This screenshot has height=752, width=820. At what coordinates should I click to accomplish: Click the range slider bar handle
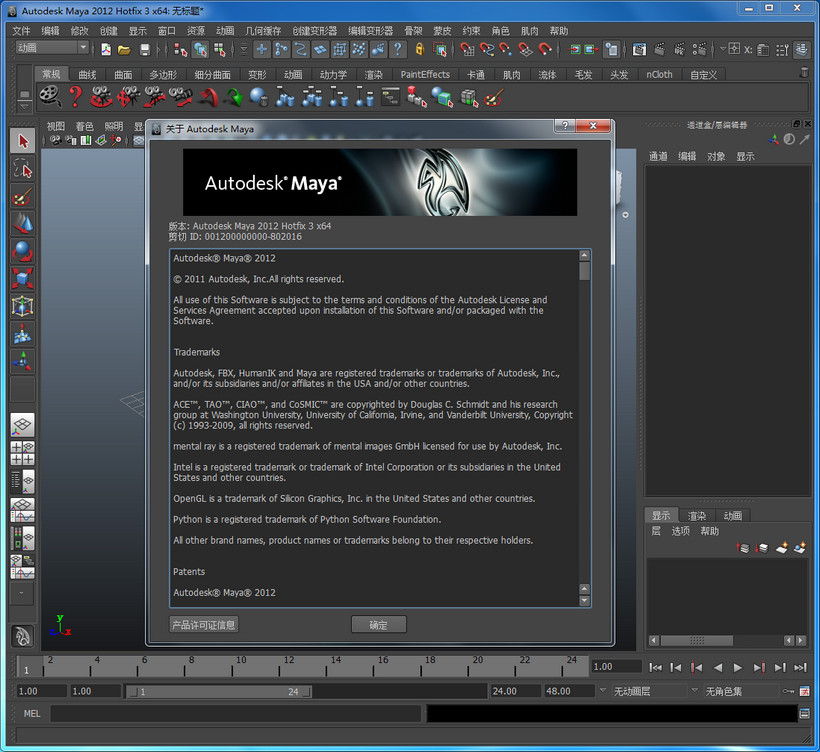tap(219, 691)
